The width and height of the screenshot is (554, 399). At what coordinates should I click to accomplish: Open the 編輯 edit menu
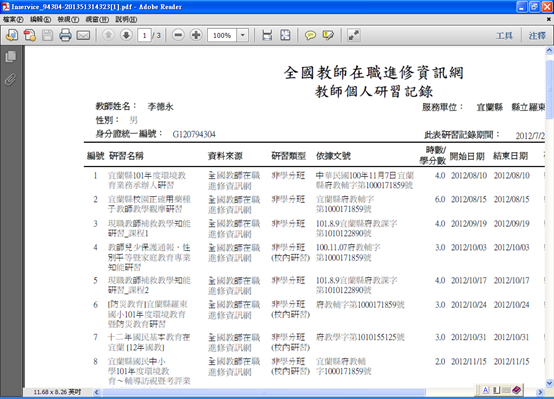click(40, 19)
